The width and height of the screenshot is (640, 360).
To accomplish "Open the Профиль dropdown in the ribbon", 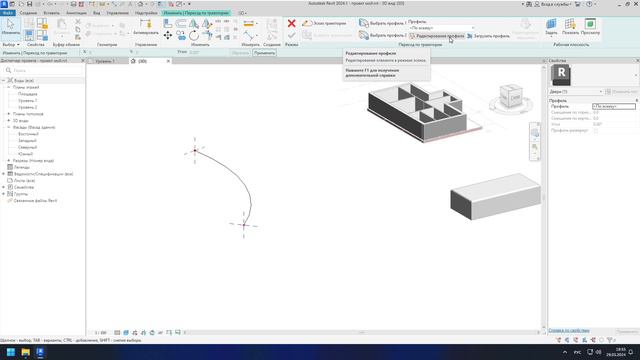I will click(x=441, y=28).
